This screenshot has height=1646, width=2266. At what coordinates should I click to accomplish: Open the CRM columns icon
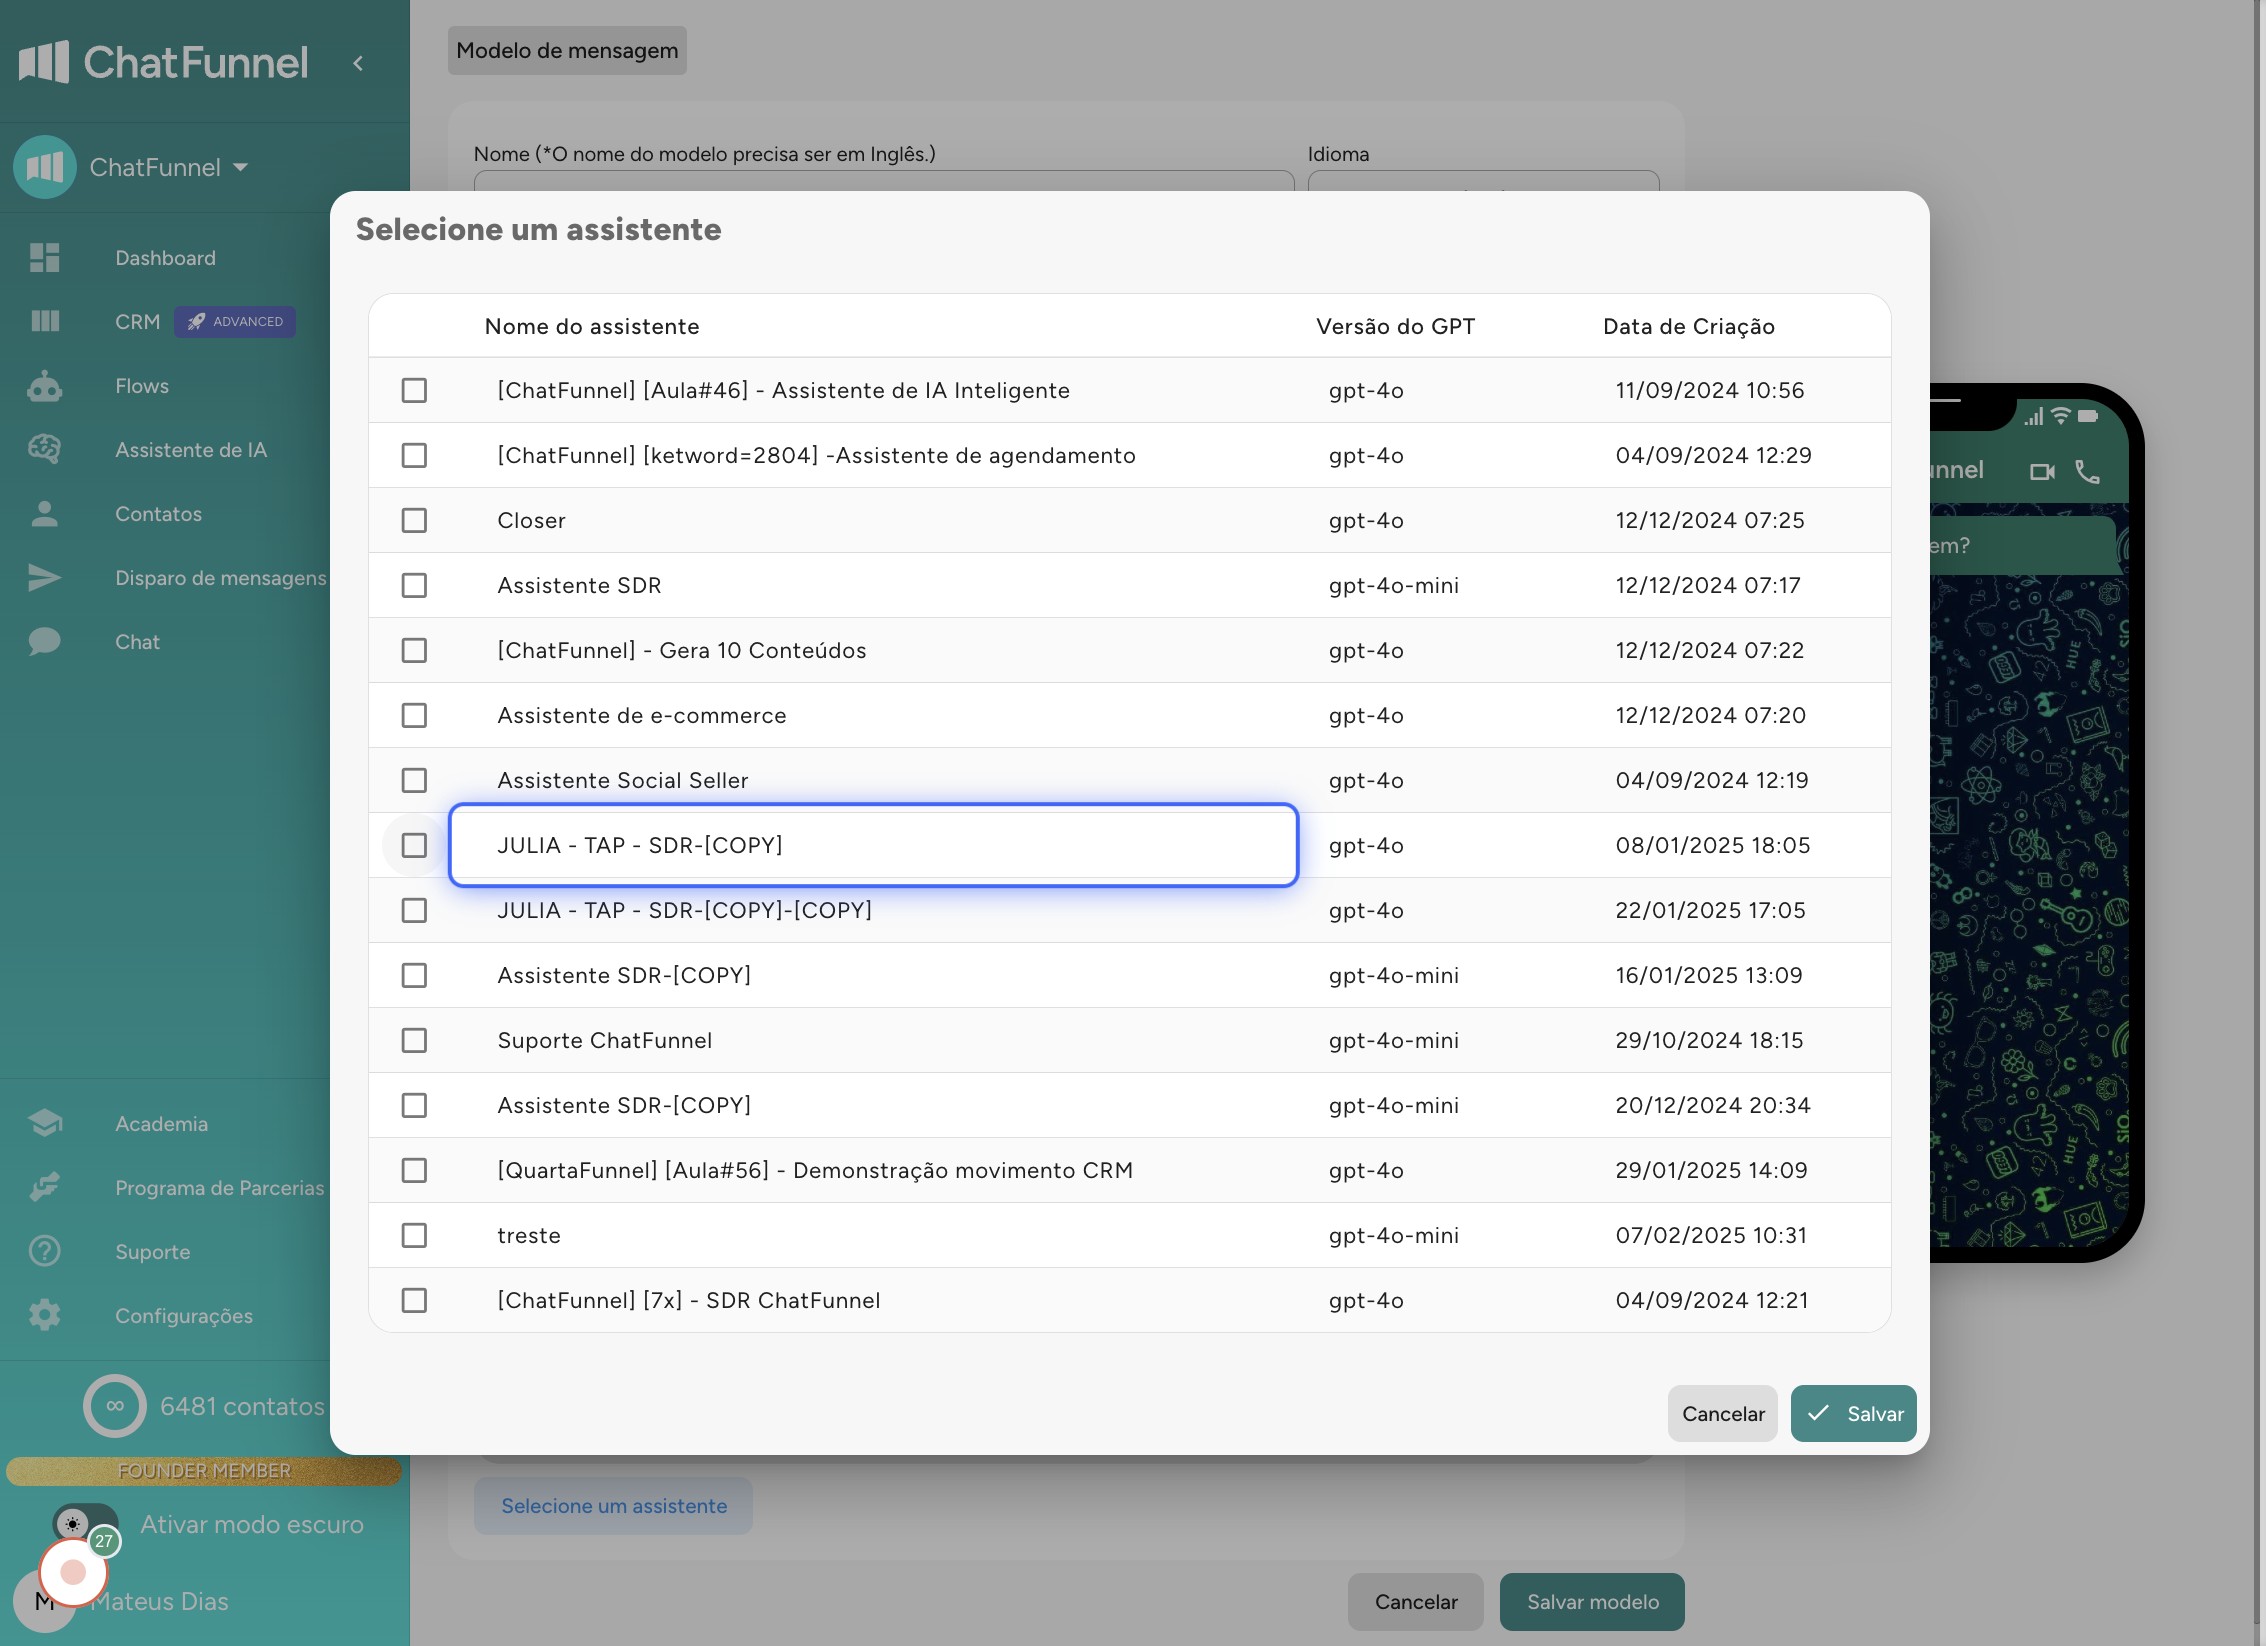45,321
